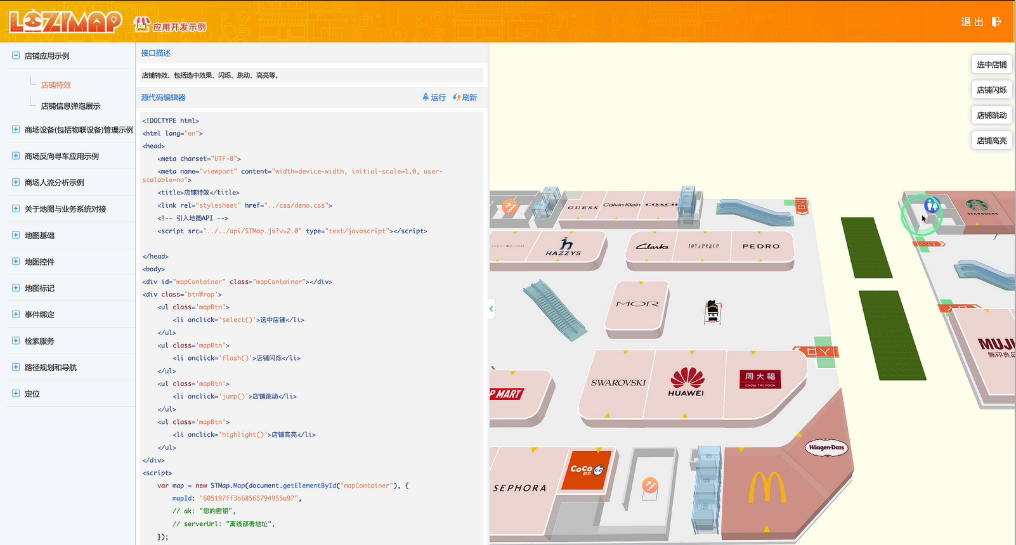Click the orange elevator icon near CoCo
This screenshot has width=1016, height=545.
(x=650, y=485)
